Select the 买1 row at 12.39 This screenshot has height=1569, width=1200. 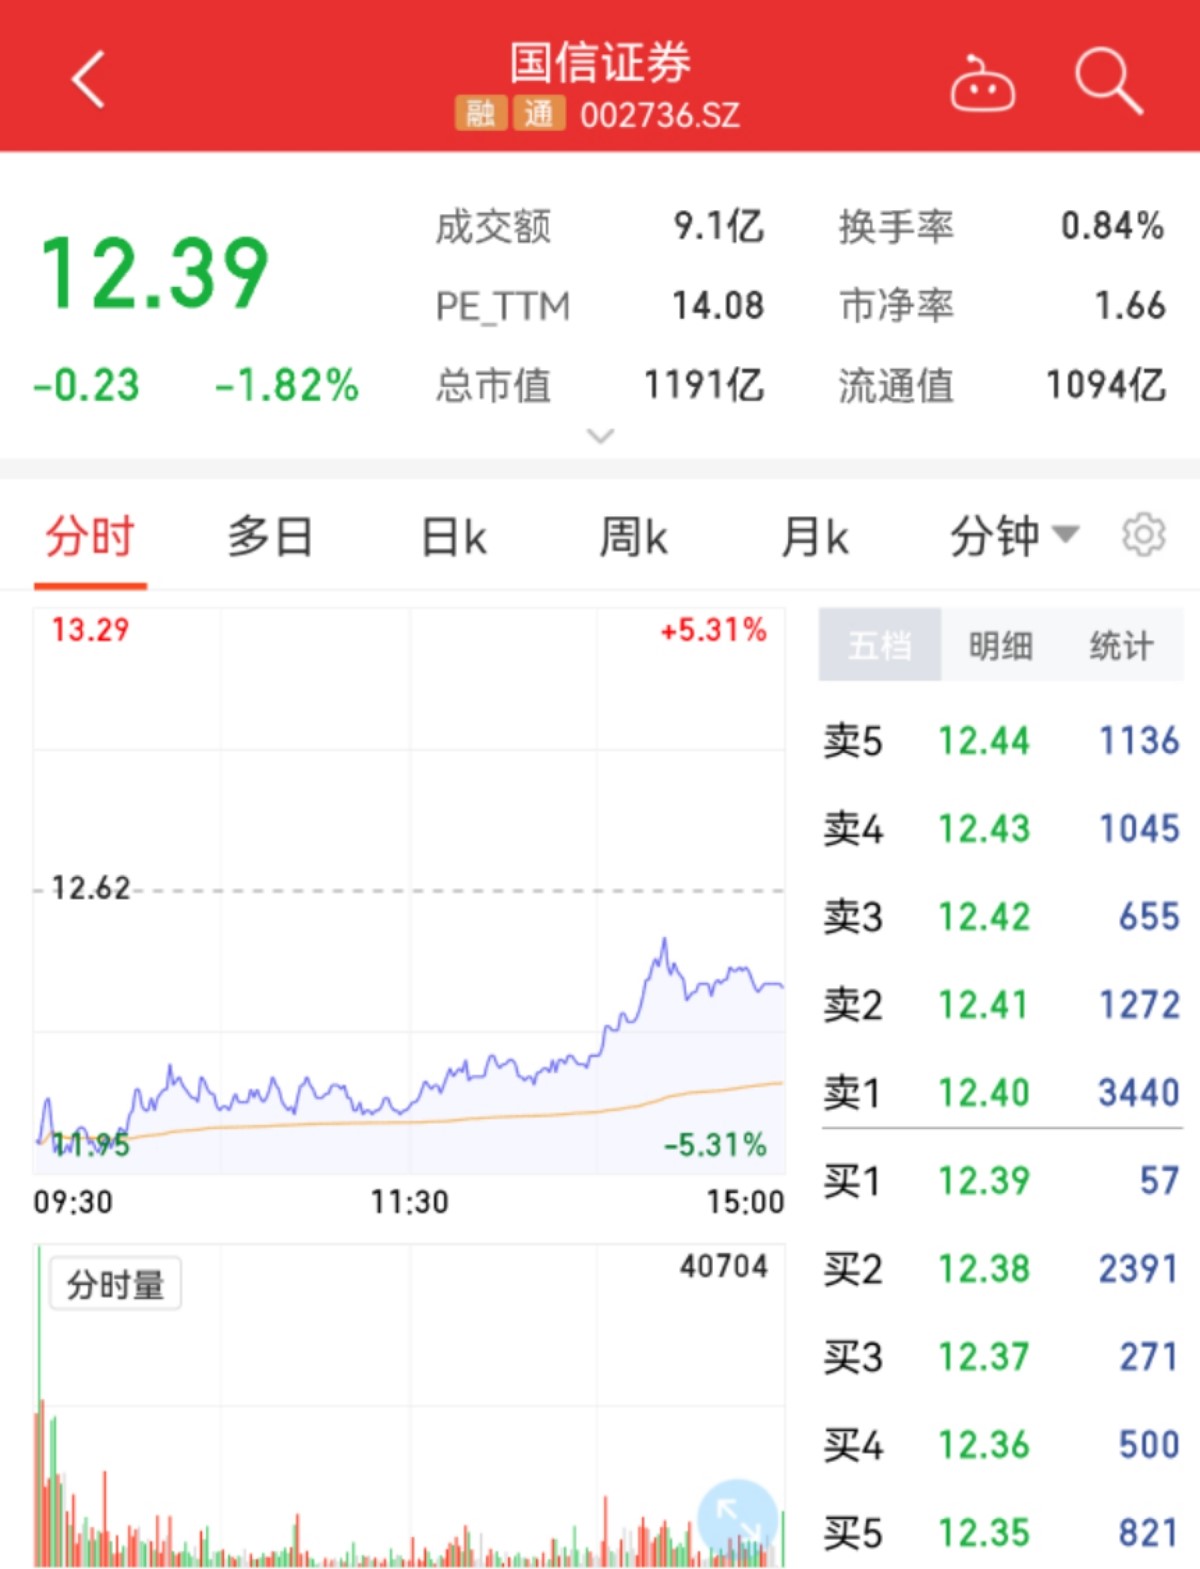pos(1001,1181)
